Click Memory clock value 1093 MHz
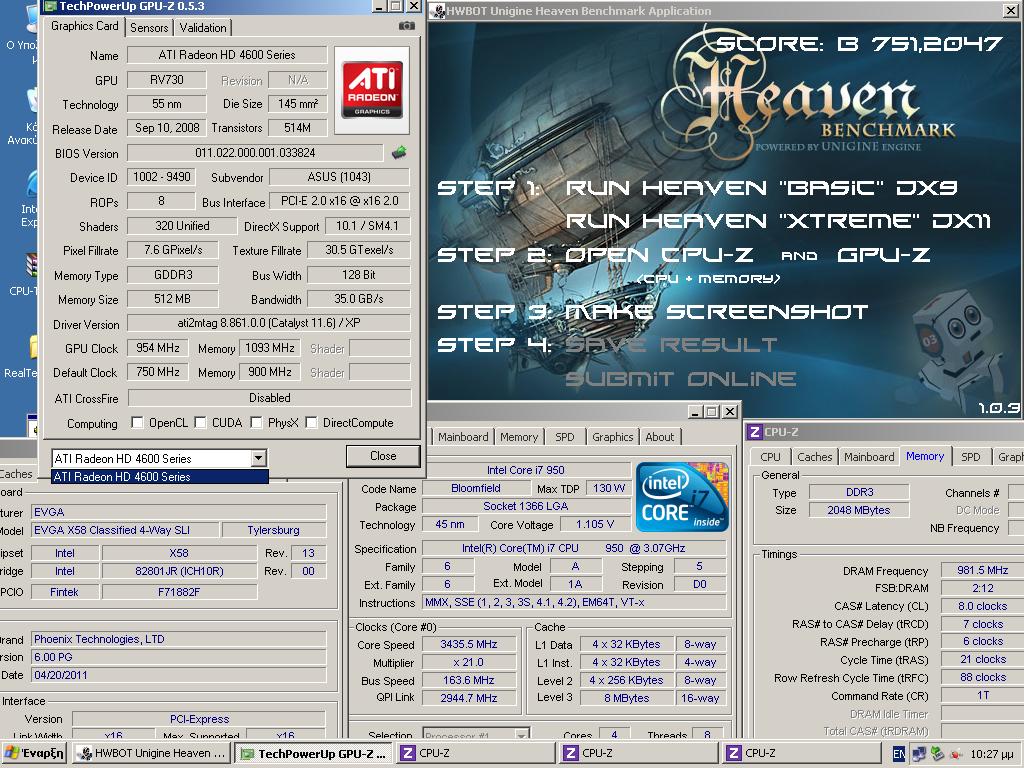The image size is (1024, 768). [x=270, y=348]
